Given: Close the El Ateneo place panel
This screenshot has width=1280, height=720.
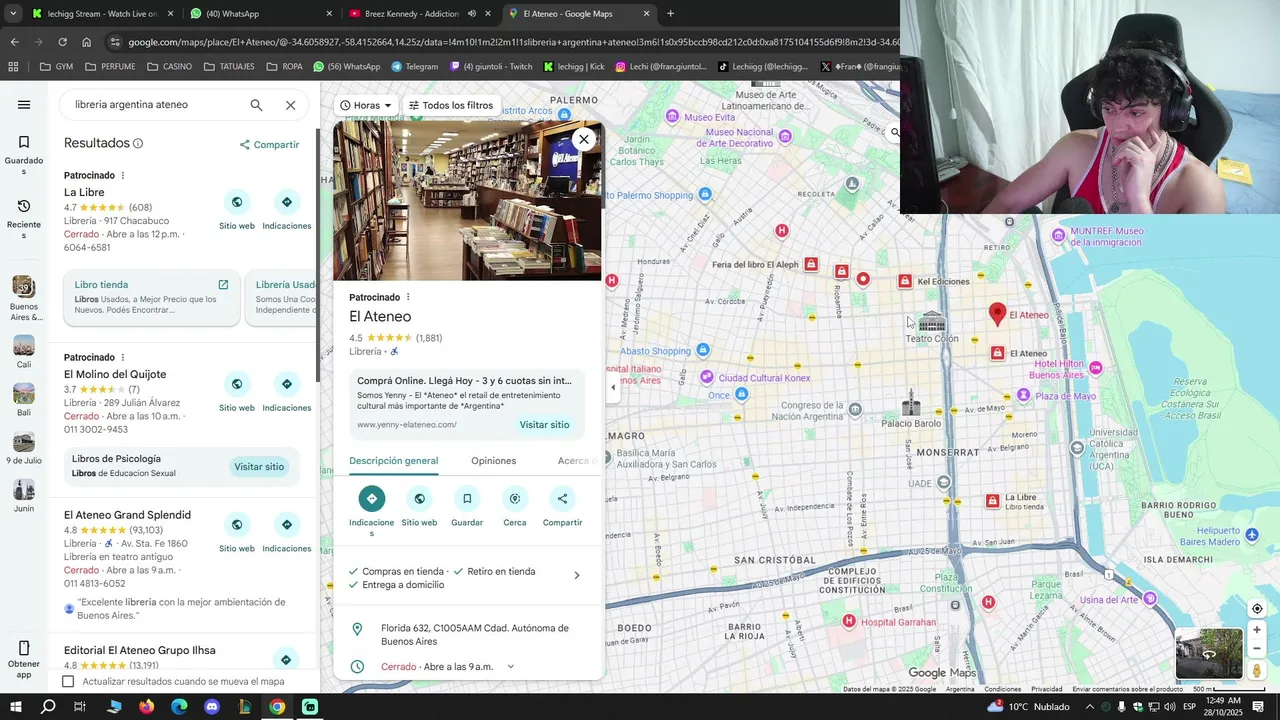Looking at the screenshot, I should (584, 140).
